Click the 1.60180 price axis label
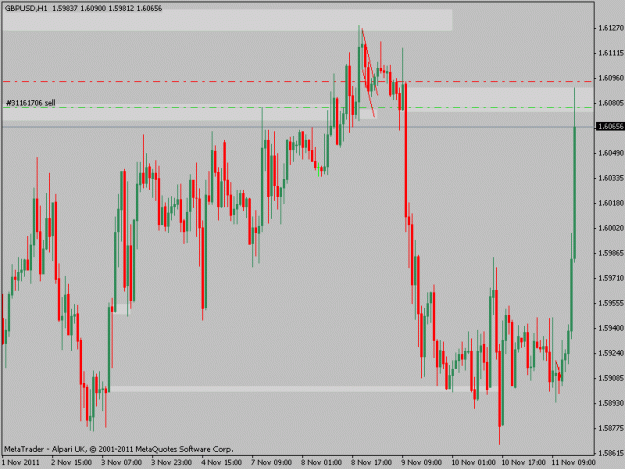Image resolution: width=625 pixels, height=469 pixels. pos(610,203)
